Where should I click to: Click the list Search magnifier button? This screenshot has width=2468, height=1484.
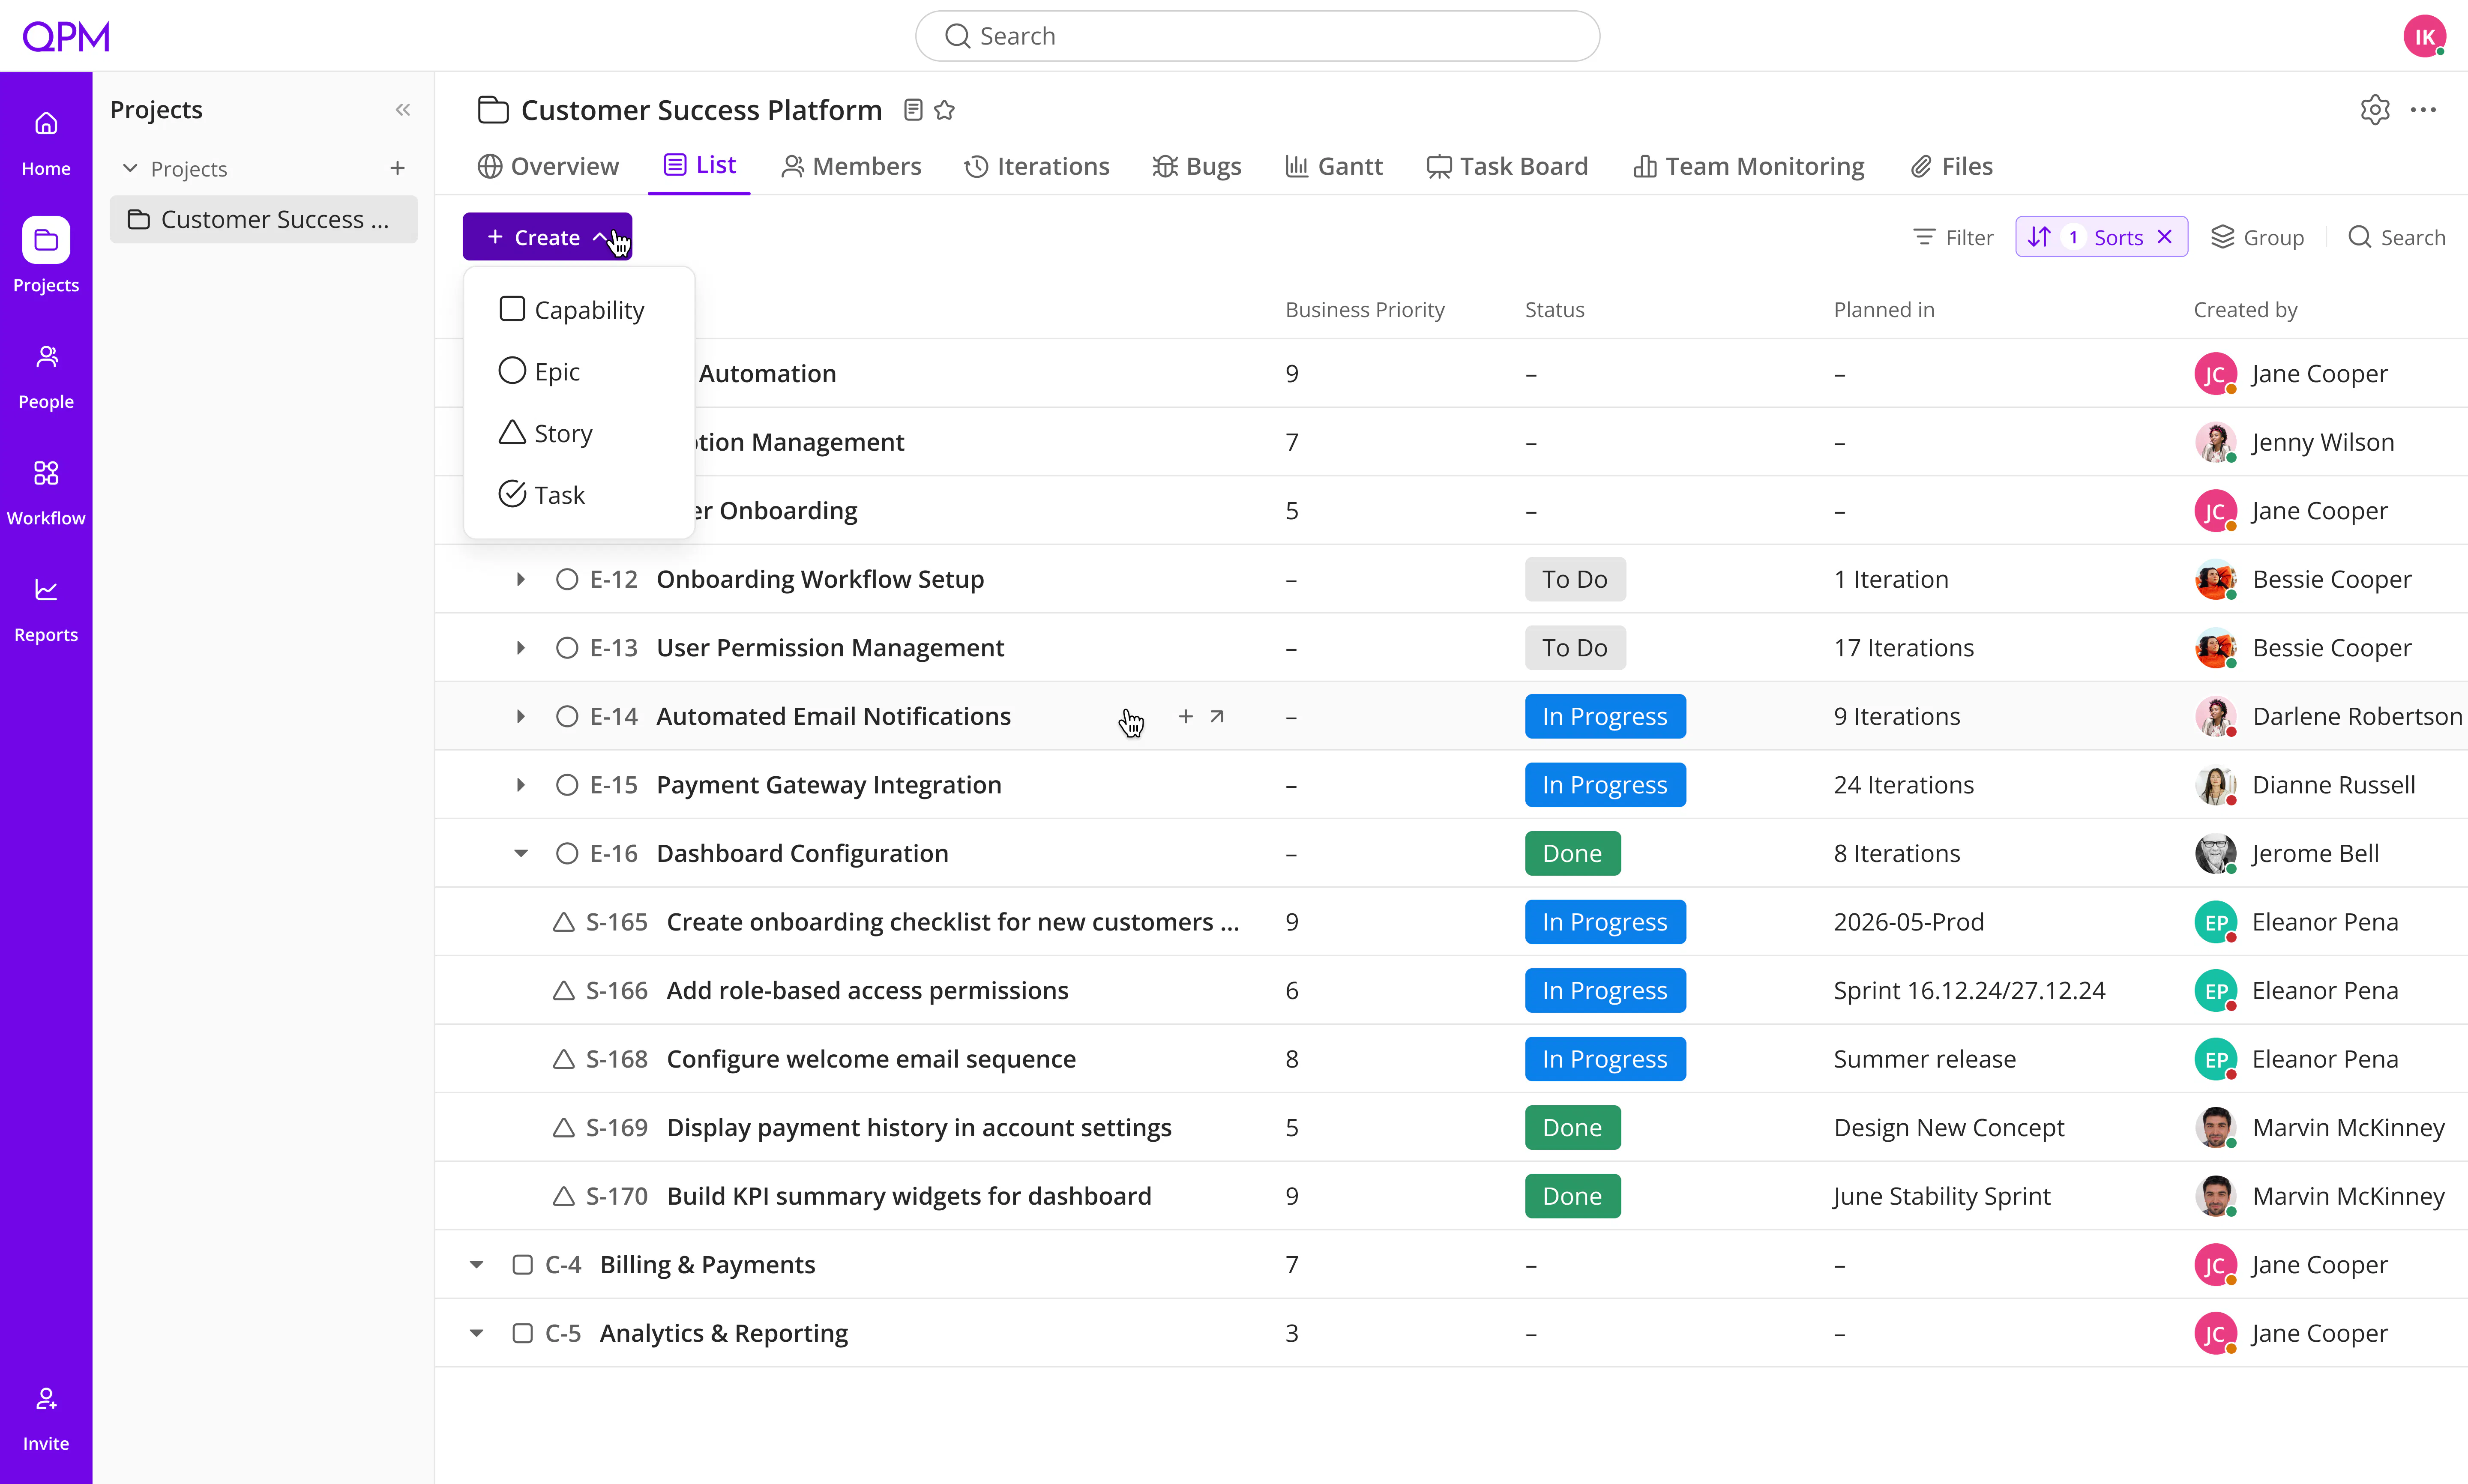2396,237
